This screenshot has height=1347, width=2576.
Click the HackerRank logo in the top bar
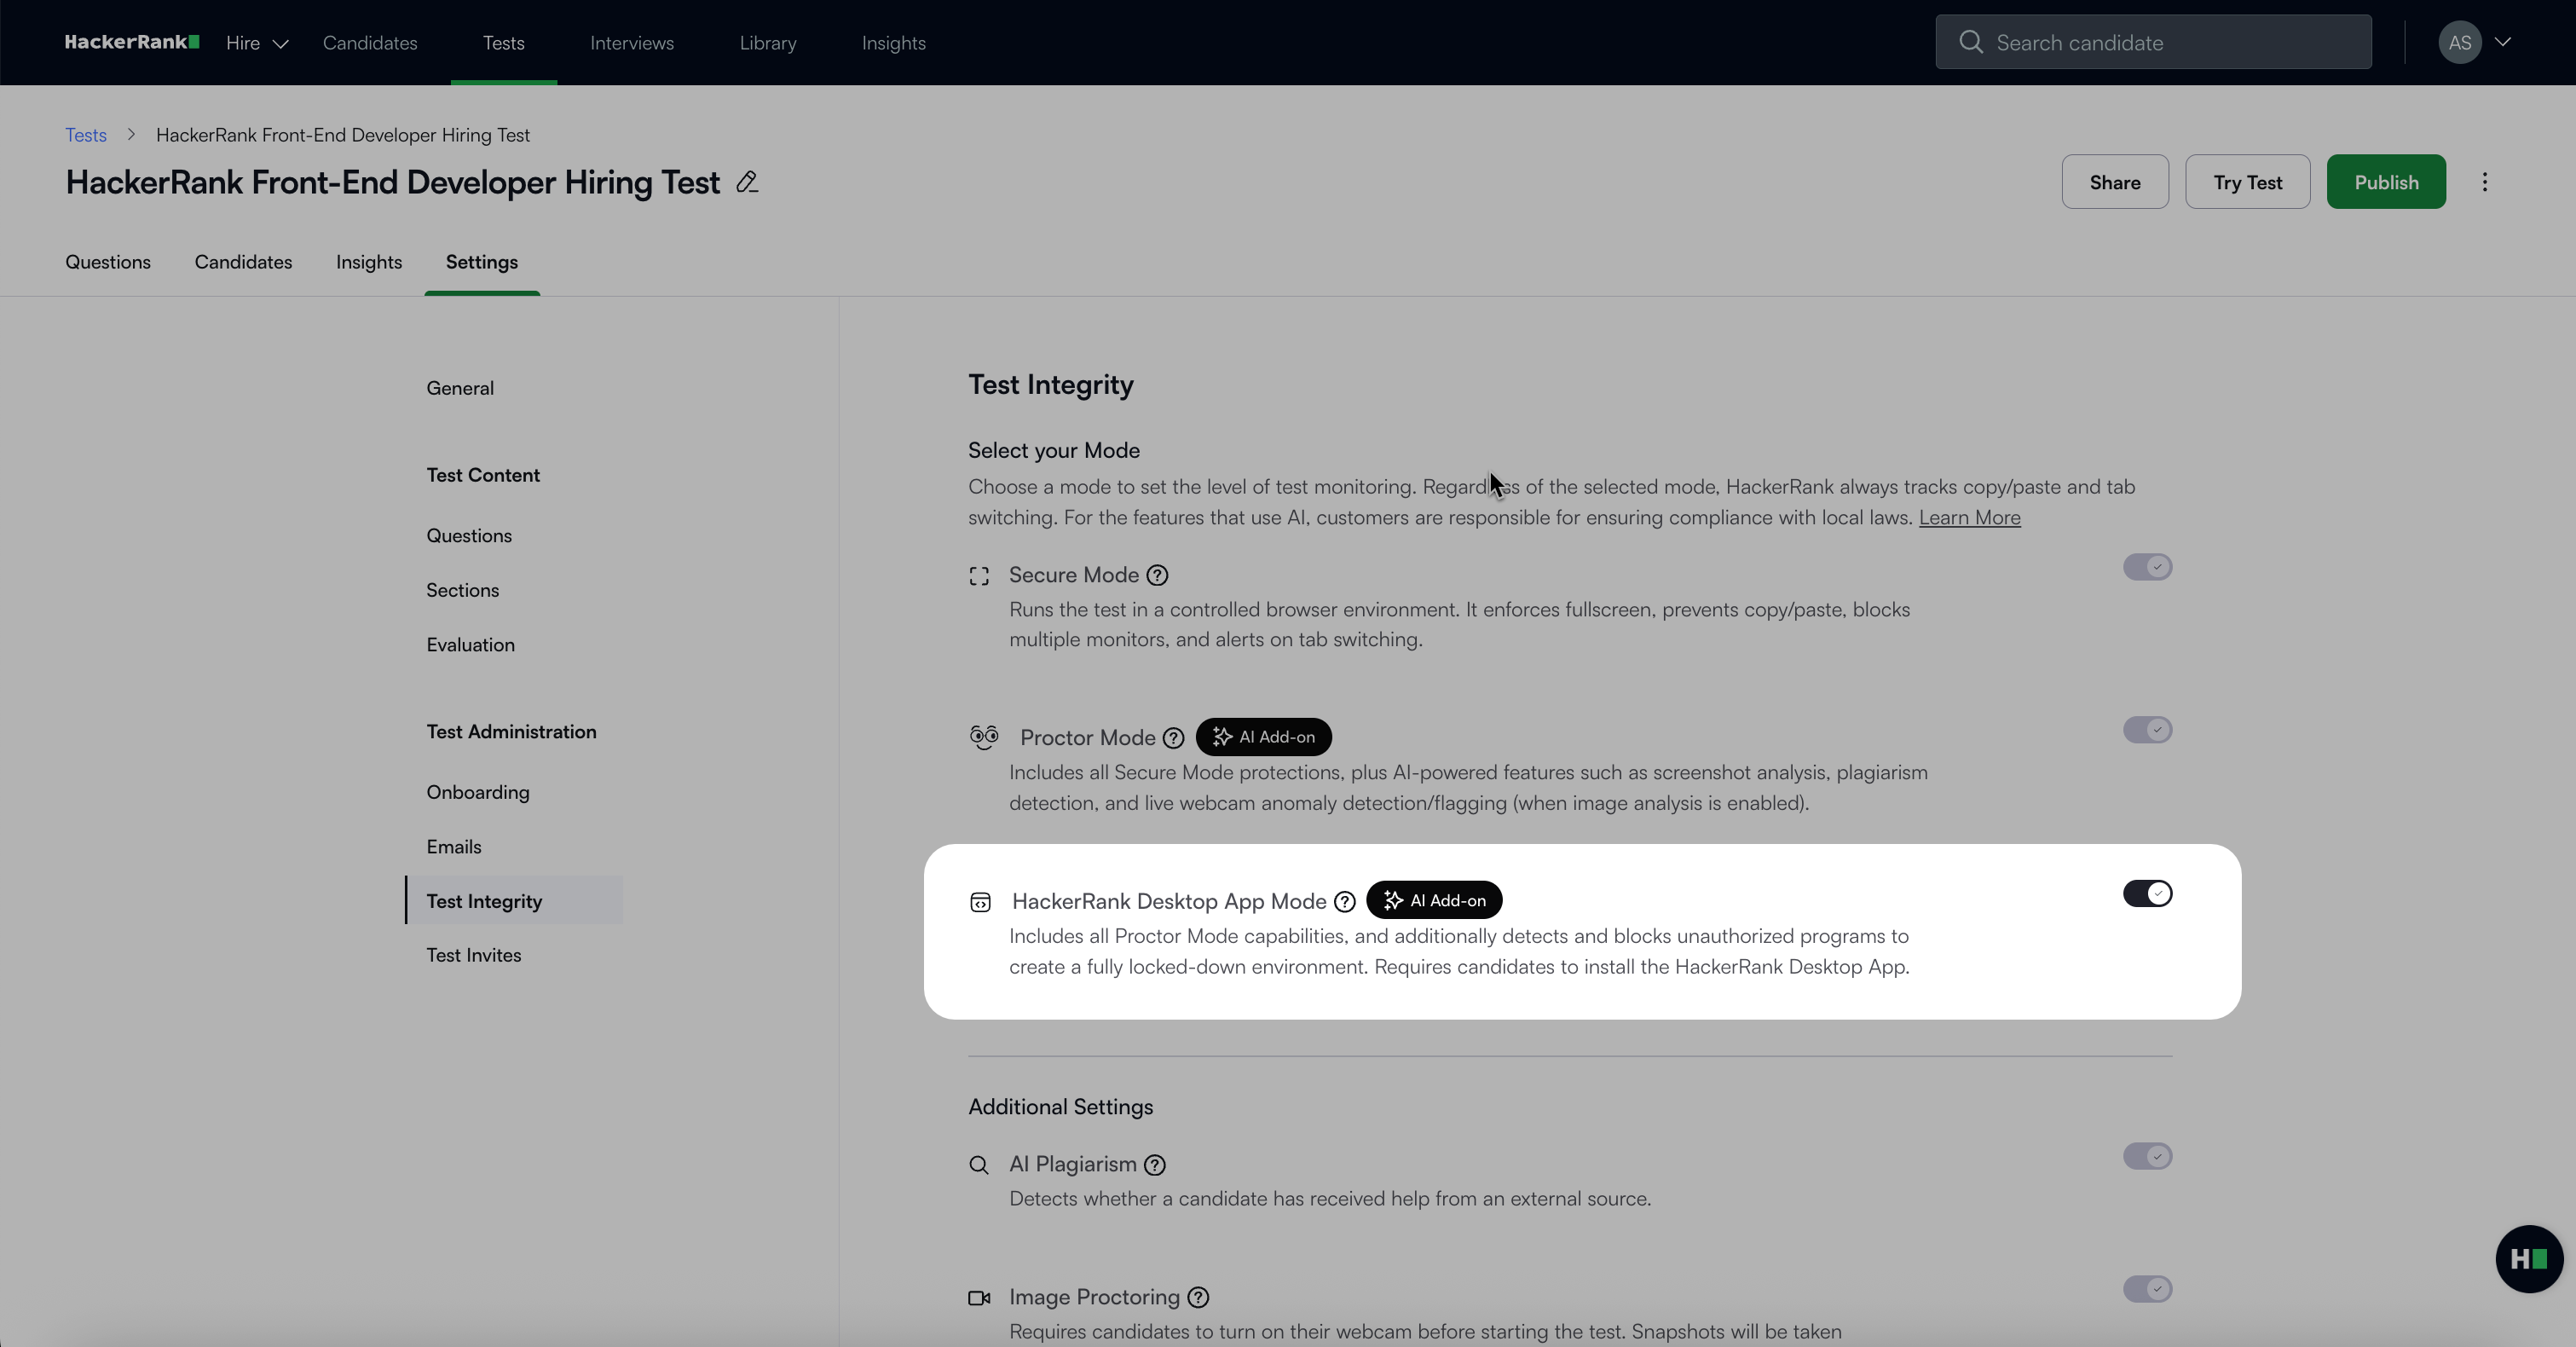(x=130, y=42)
